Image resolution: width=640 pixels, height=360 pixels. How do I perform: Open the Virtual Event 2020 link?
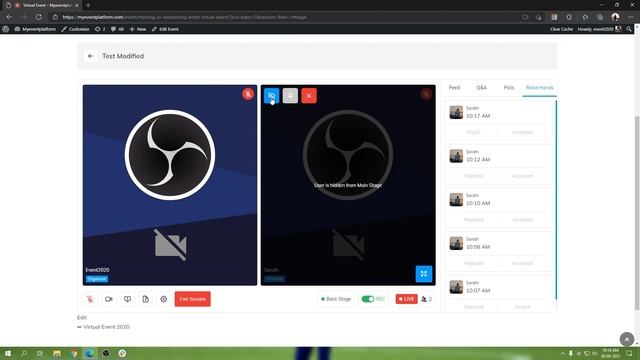106,327
